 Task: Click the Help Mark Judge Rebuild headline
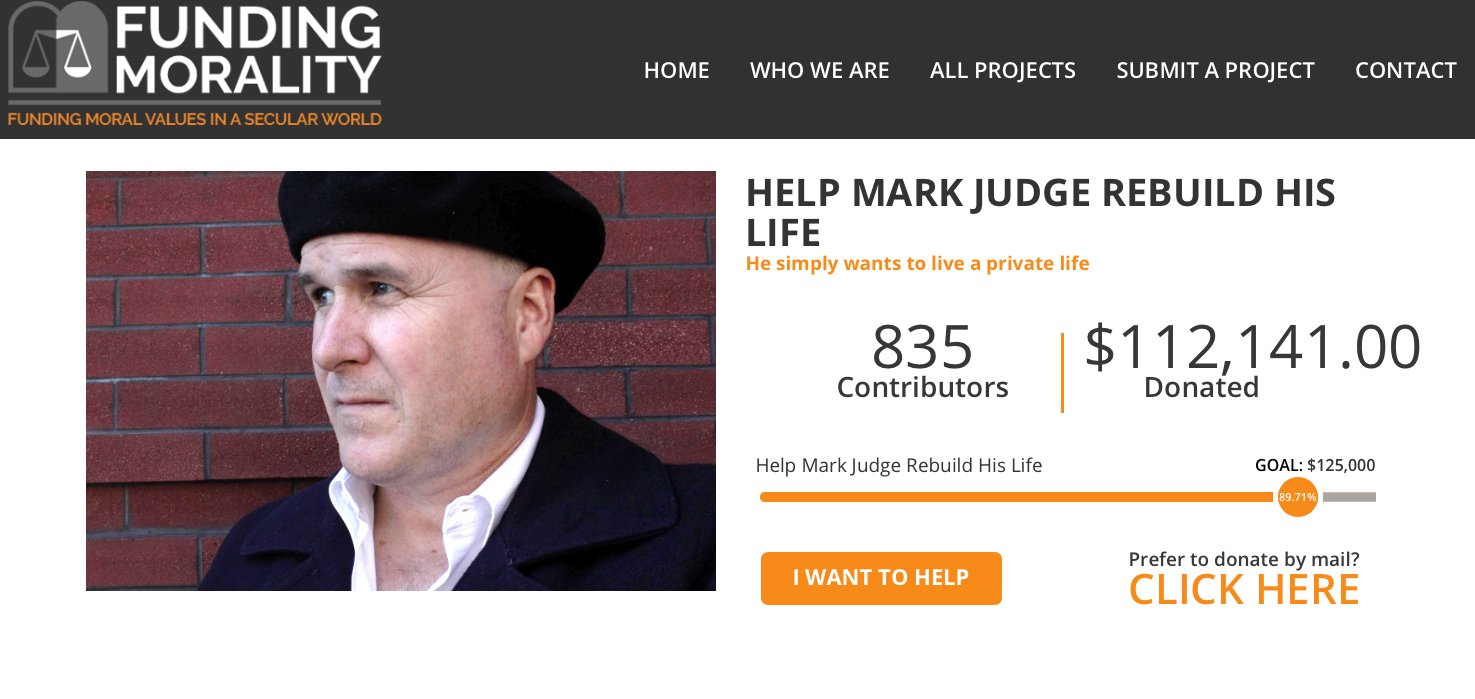(x=1041, y=212)
